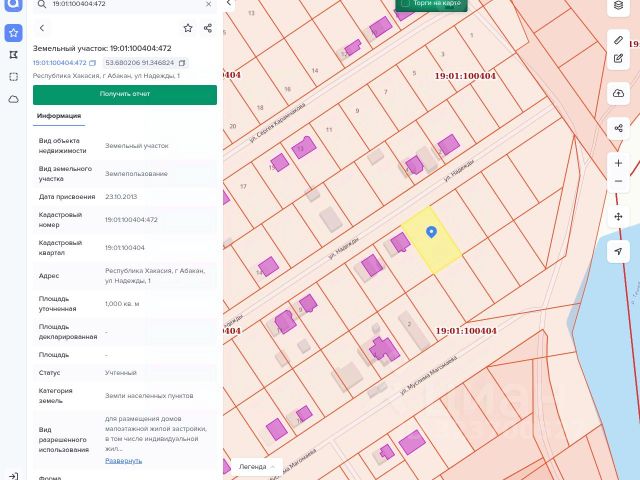Click the status value Учтенный
The image size is (640, 480).
(x=120, y=373)
